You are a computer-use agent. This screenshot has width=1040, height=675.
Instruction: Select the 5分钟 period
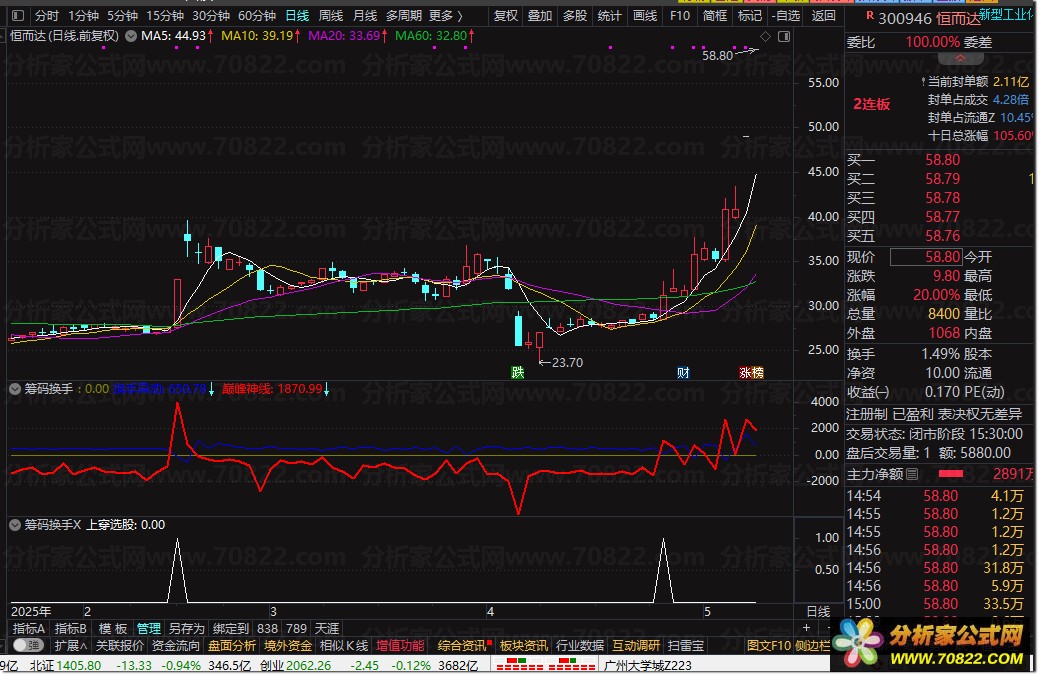click(x=122, y=15)
